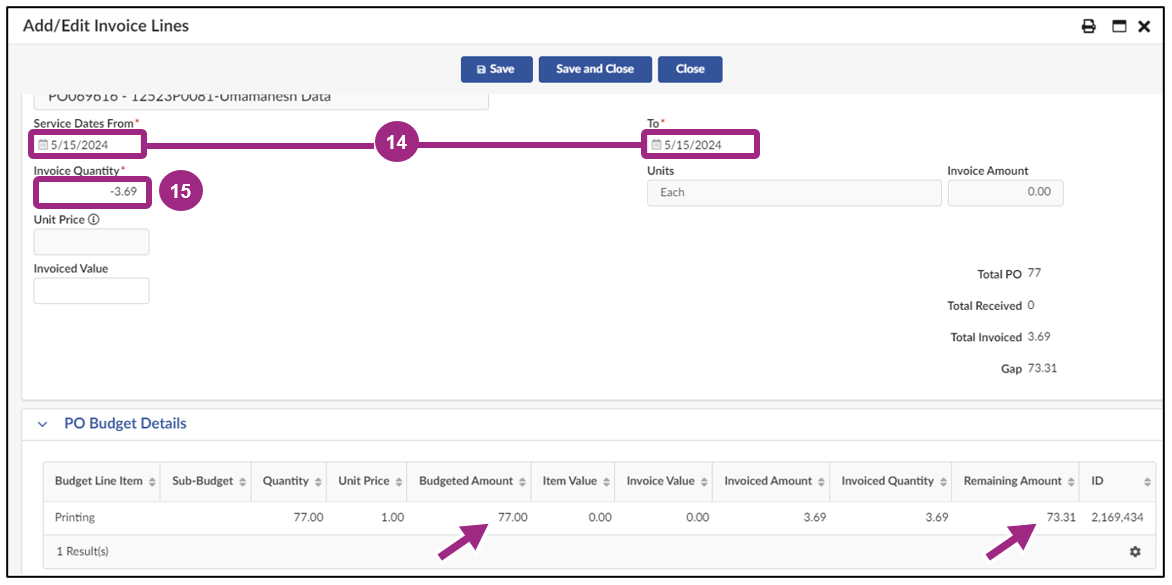Click the Save button

click(x=497, y=69)
